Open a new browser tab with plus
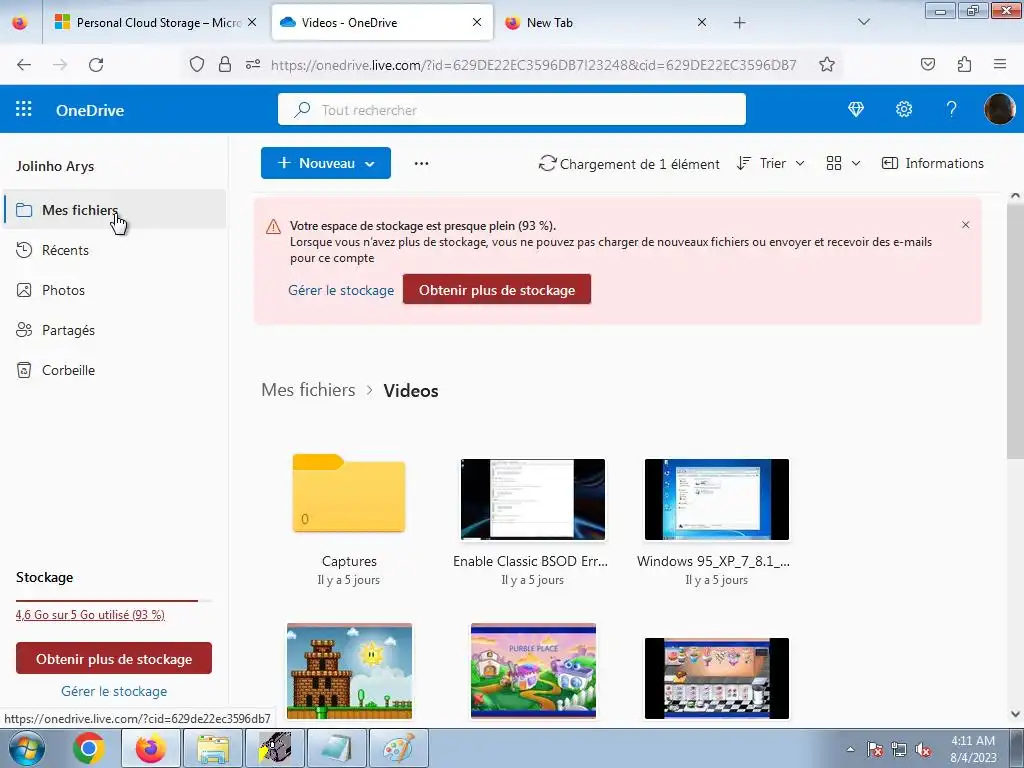 coord(739,23)
